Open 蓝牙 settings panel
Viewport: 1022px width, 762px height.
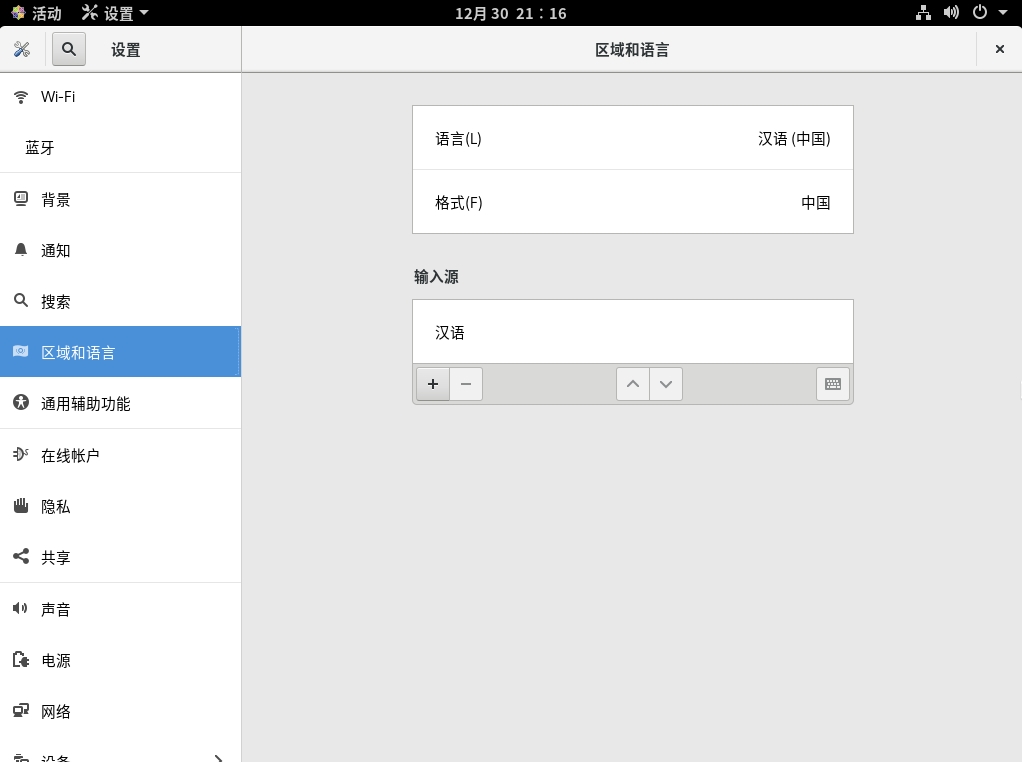tap(121, 148)
